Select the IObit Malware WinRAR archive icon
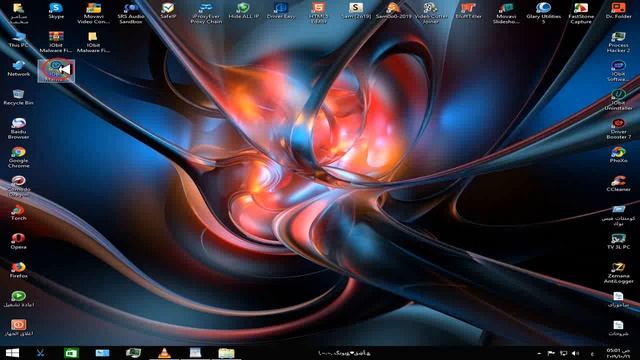 [56, 42]
